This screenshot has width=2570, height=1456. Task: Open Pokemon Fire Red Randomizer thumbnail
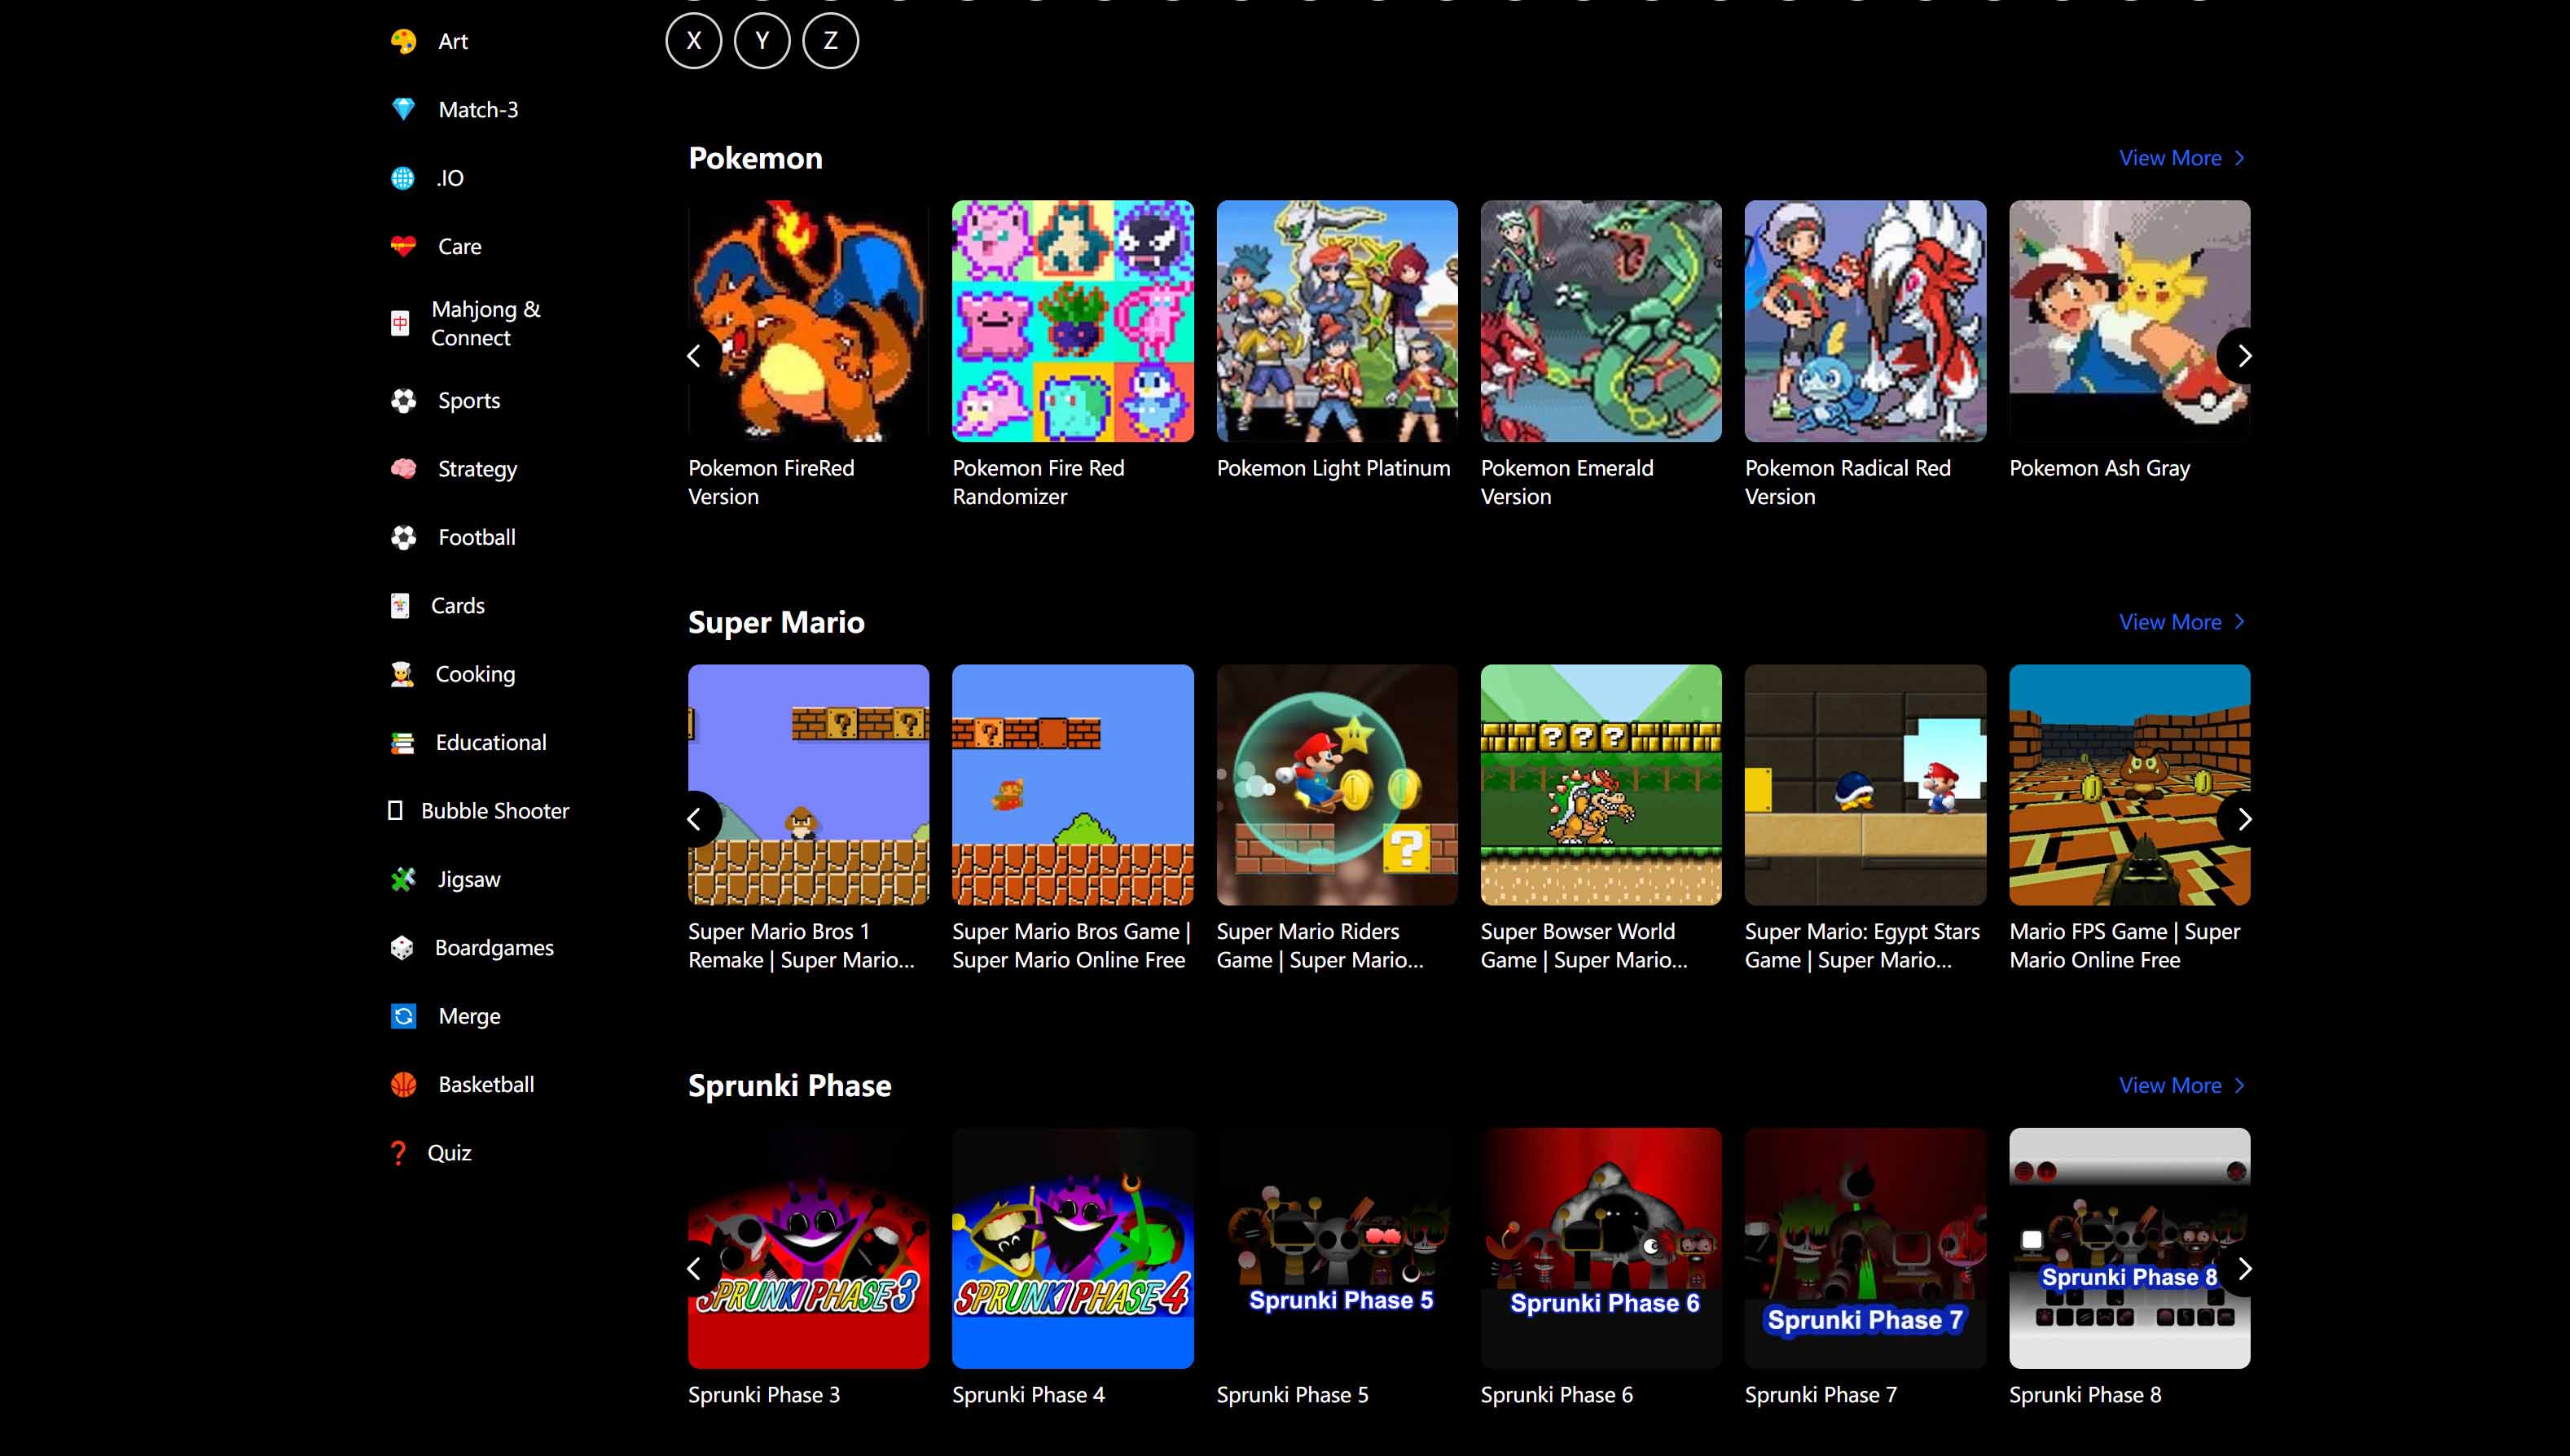pyautogui.click(x=1072, y=321)
